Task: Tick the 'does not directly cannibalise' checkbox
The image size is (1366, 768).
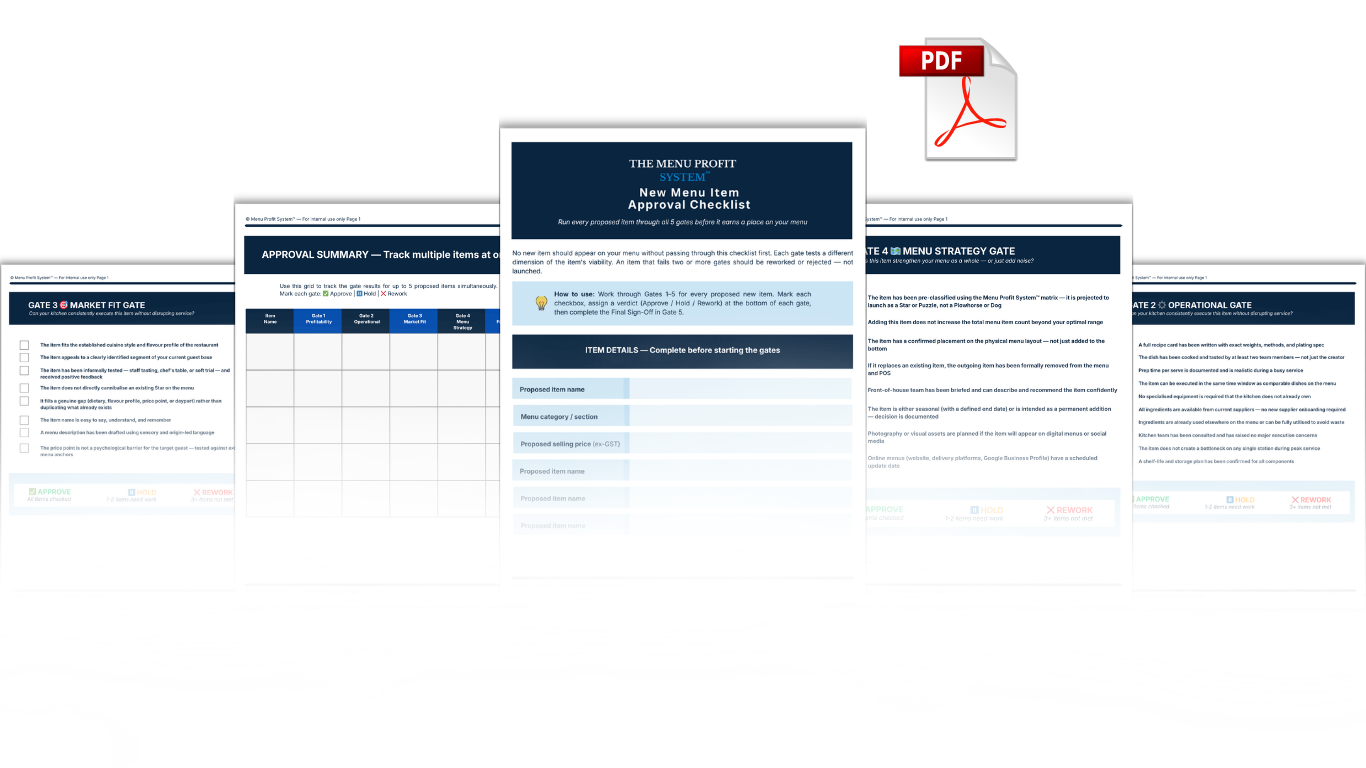Action: 24,387
